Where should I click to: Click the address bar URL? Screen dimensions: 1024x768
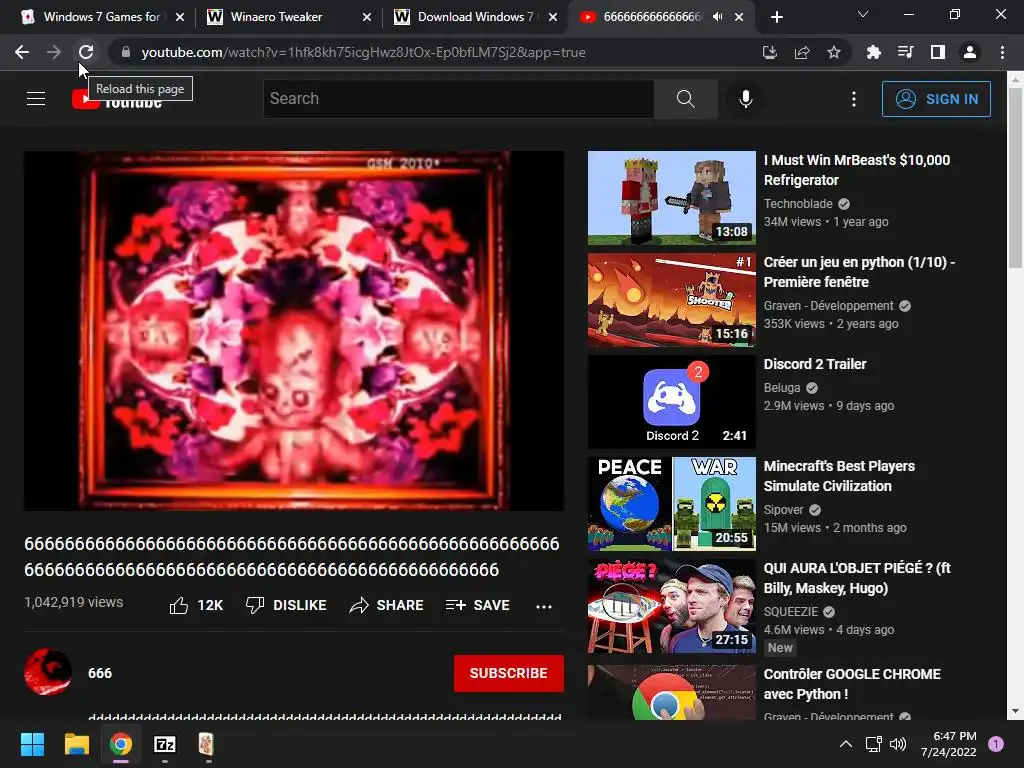click(363, 52)
